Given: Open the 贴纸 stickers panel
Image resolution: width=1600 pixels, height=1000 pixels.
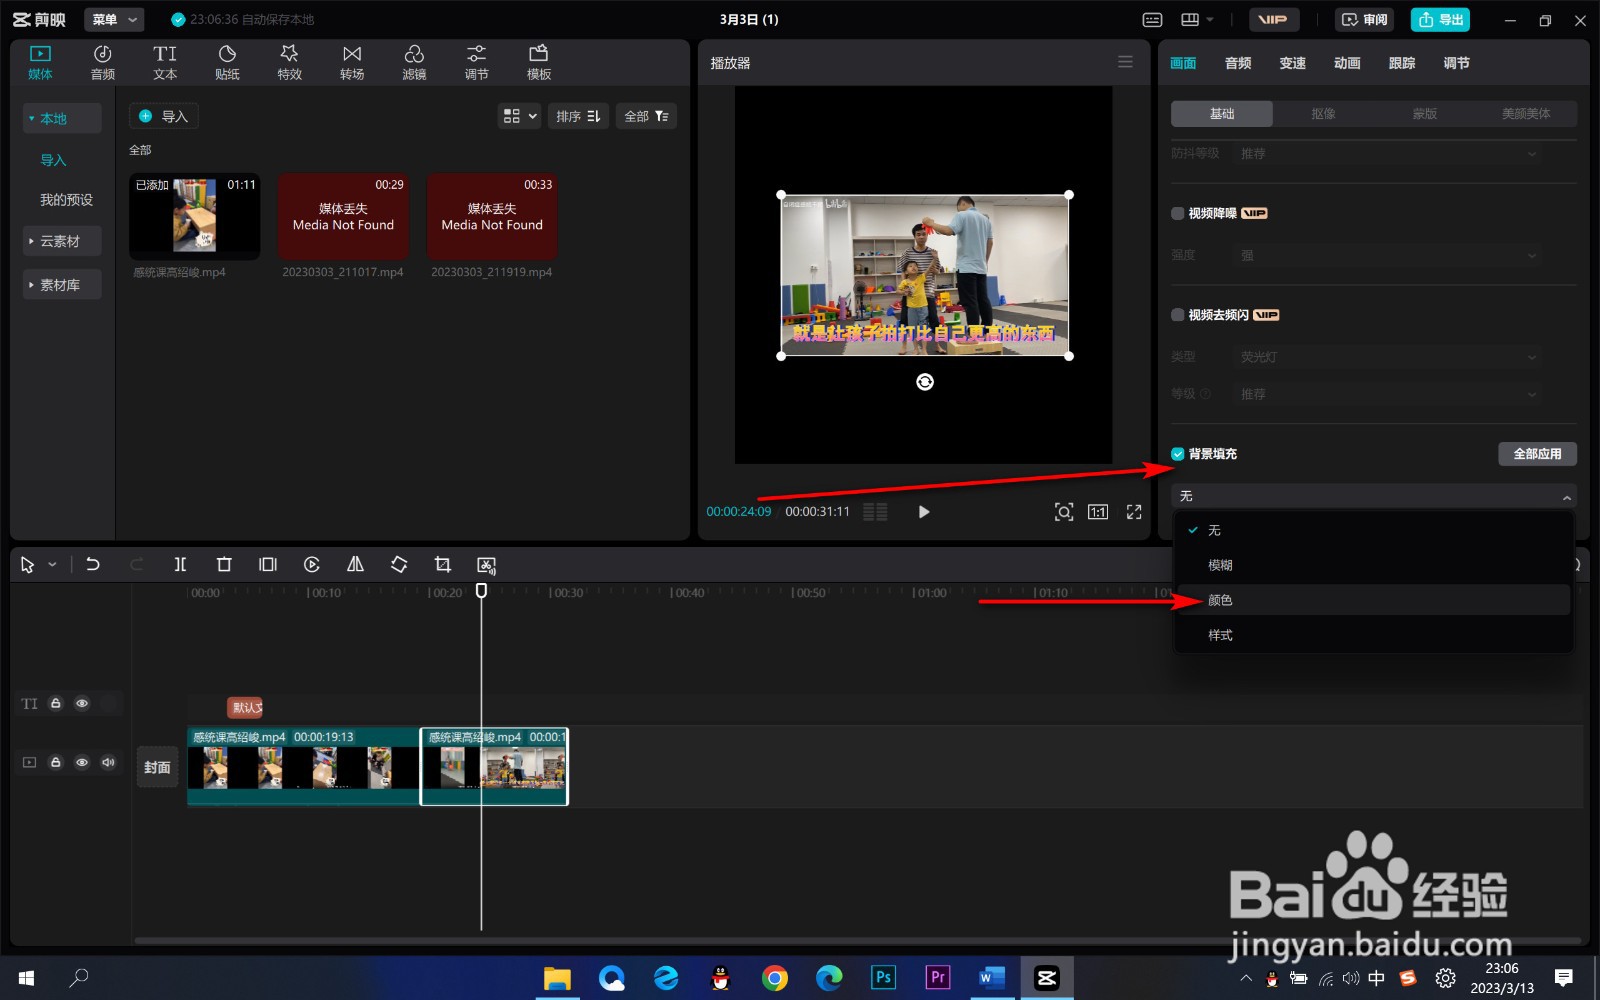Looking at the screenshot, I should pos(227,62).
